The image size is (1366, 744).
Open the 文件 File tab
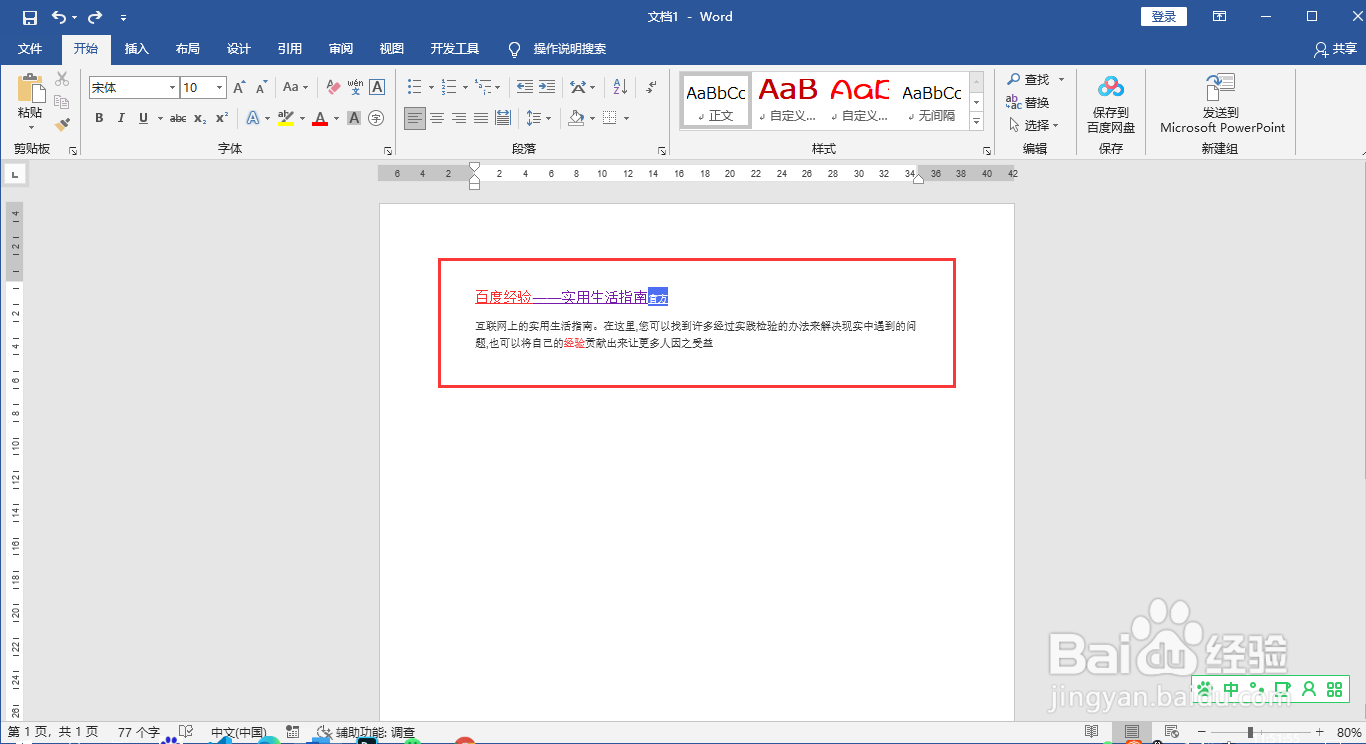(x=30, y=49)
